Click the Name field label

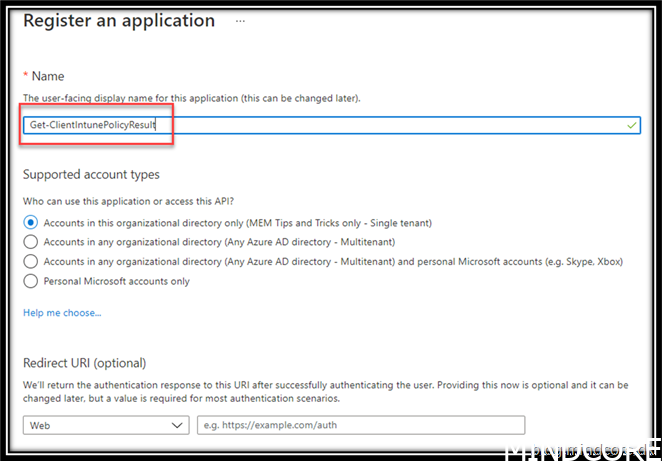point(47,76)
